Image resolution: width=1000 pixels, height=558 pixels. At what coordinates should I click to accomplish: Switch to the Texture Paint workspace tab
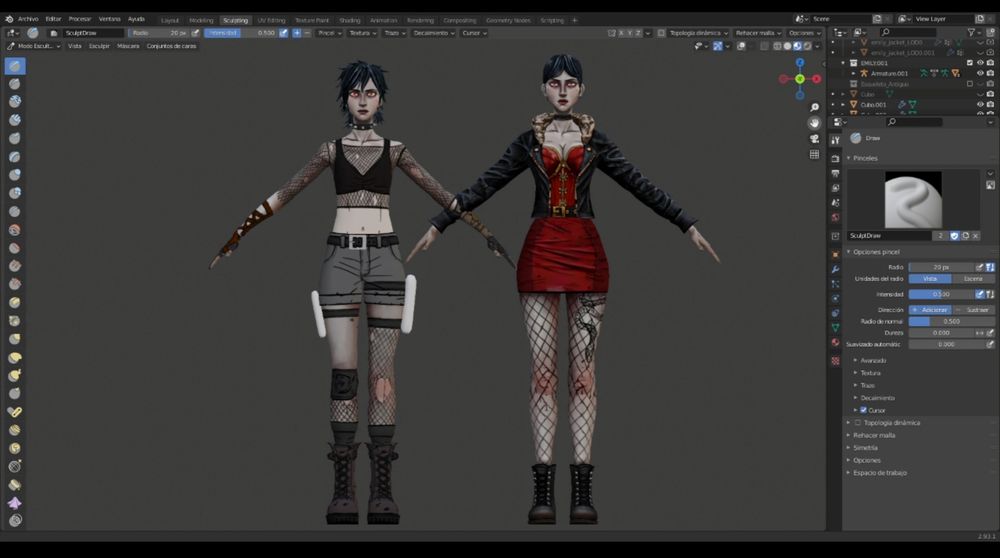coord(312,20)
